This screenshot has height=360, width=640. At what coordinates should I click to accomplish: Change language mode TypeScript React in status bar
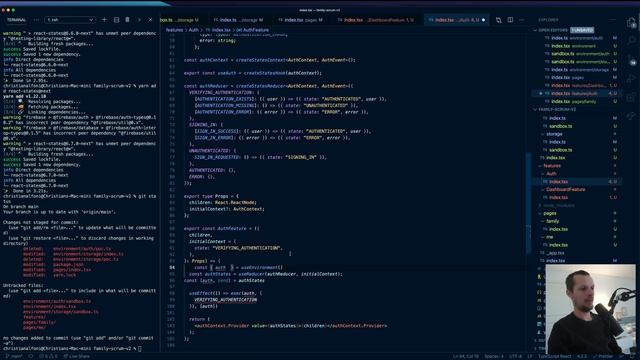(555, 356)
